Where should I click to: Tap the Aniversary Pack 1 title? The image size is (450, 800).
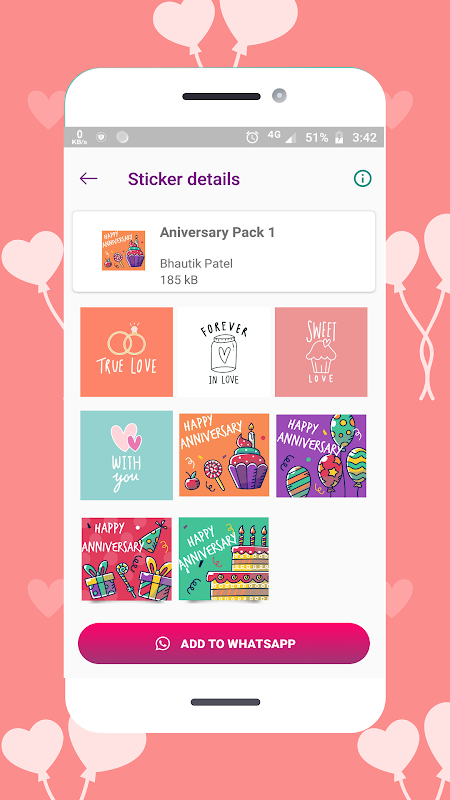tap(217, 233)
